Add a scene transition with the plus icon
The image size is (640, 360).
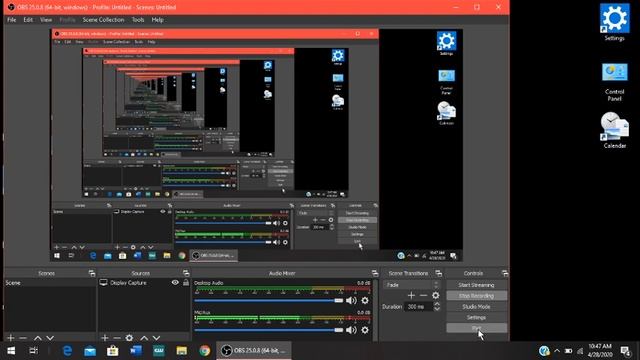(411, 295)
